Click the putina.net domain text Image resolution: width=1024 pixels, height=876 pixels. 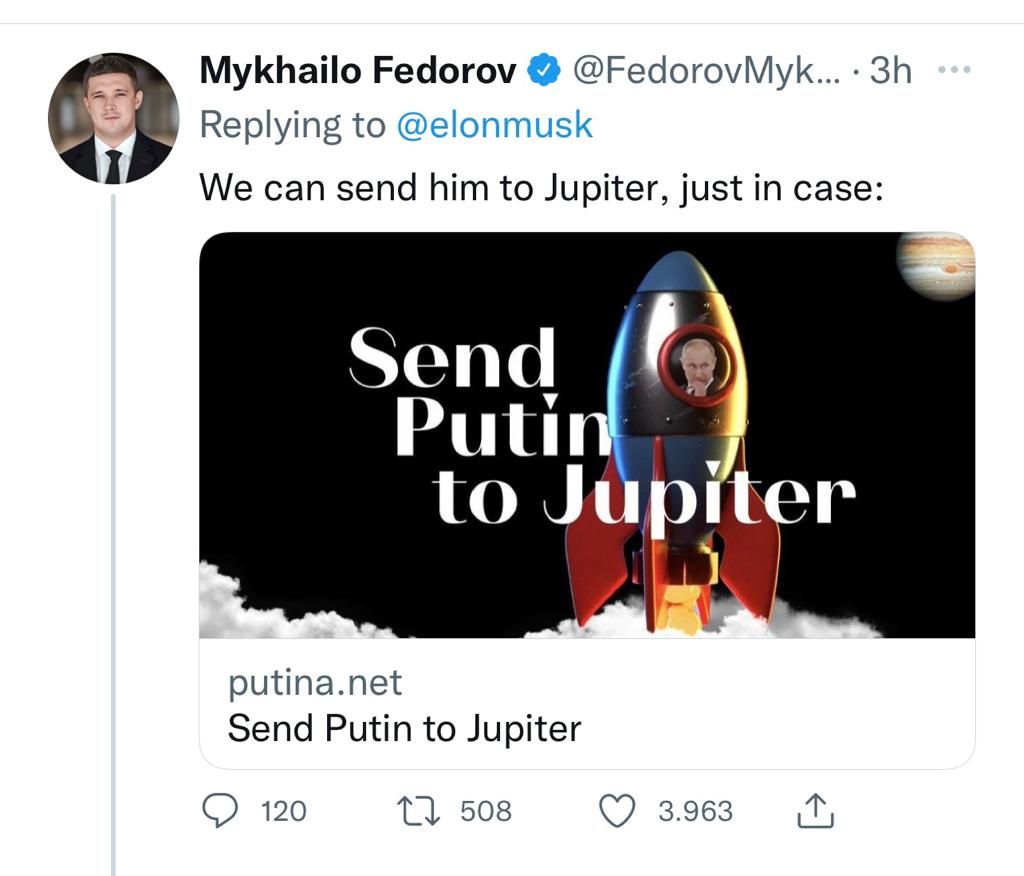point(315,683)
